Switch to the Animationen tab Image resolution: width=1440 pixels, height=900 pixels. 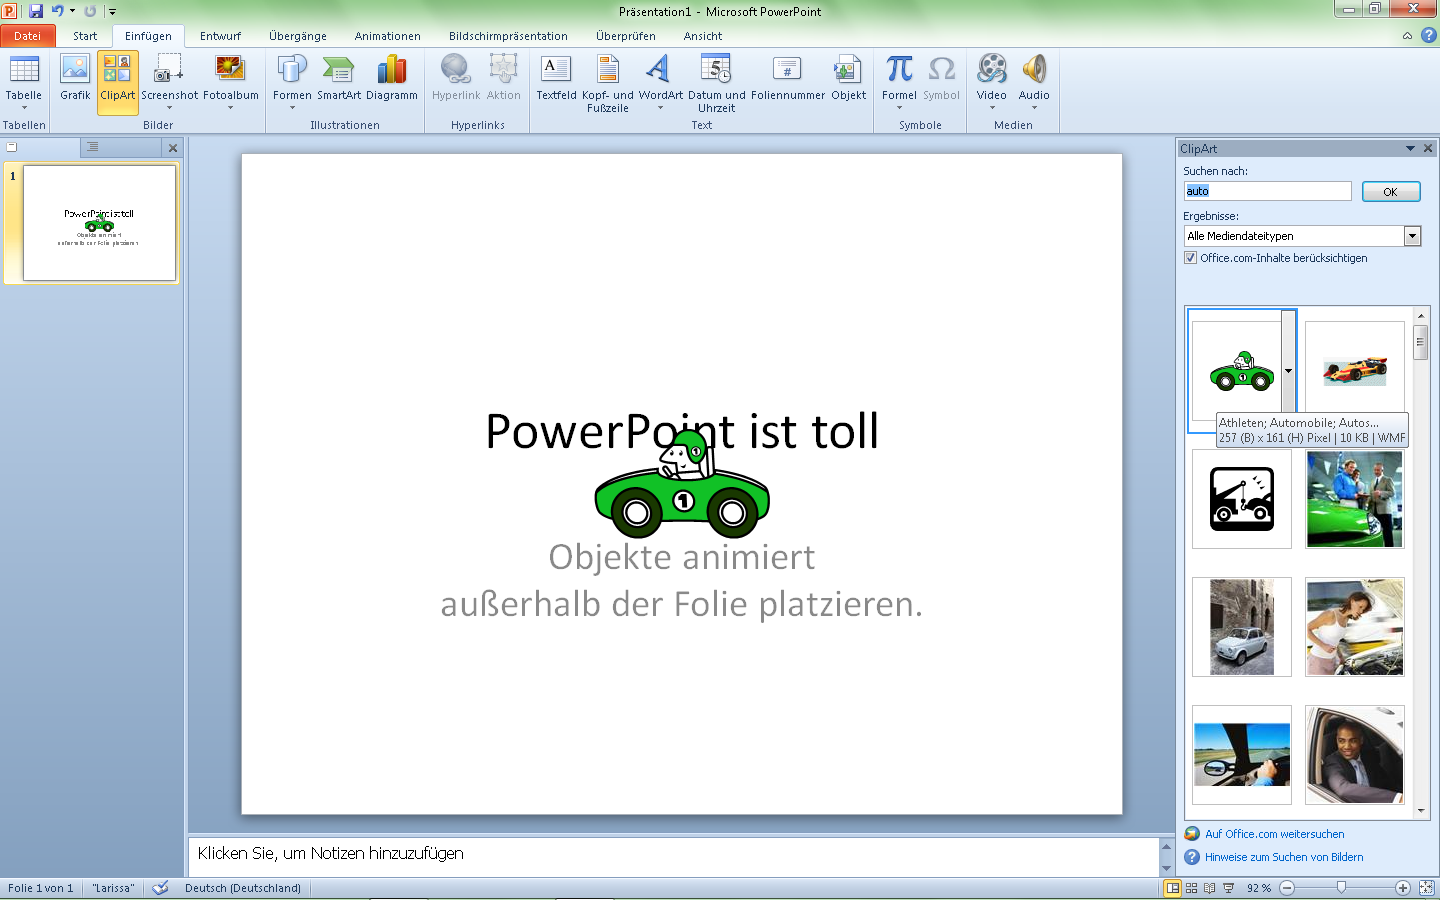(x=388, y=36)
